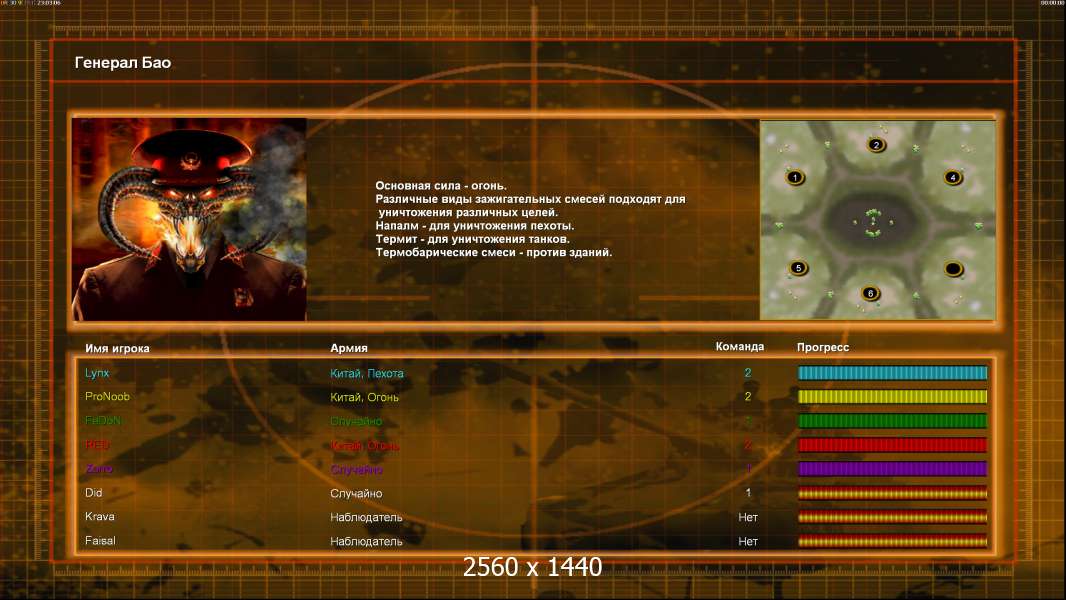The height and width of the screenshot is (600, 1066).
Task: Click the unnumbered black start position marker
Action: (954, 269)
